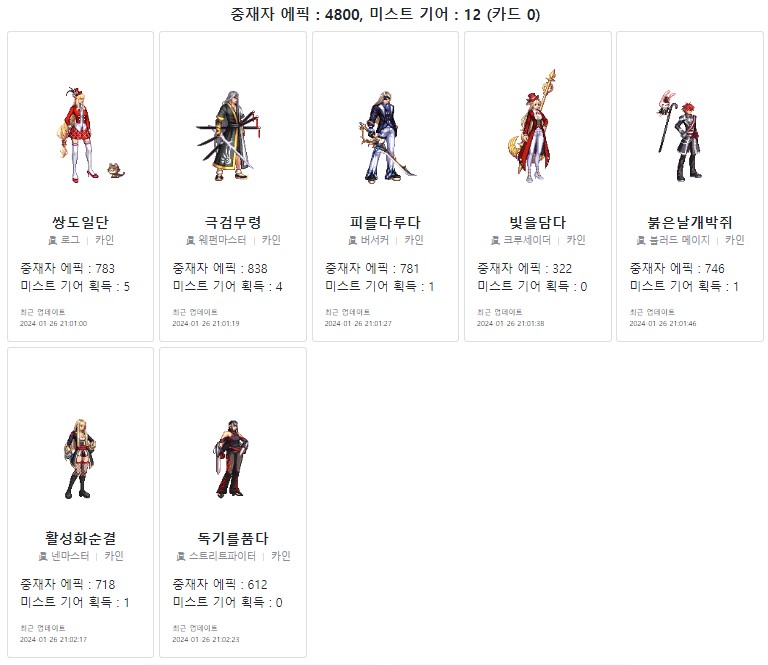Click the guild icon beside 블러드 메이지

coord(641,240)
